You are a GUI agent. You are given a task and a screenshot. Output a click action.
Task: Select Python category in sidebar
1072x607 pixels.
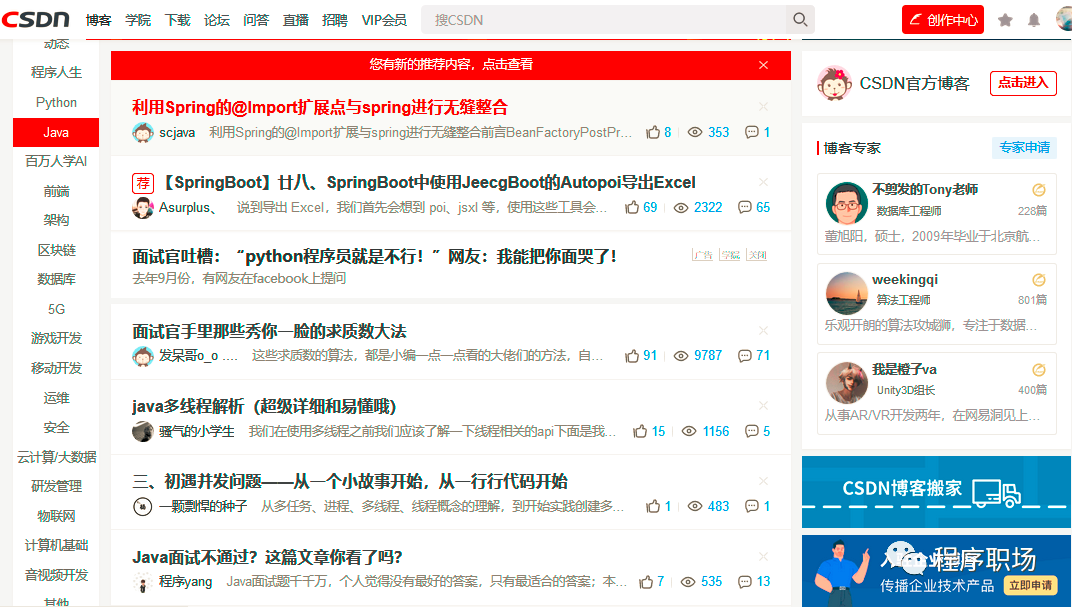(x=56, y=103)
